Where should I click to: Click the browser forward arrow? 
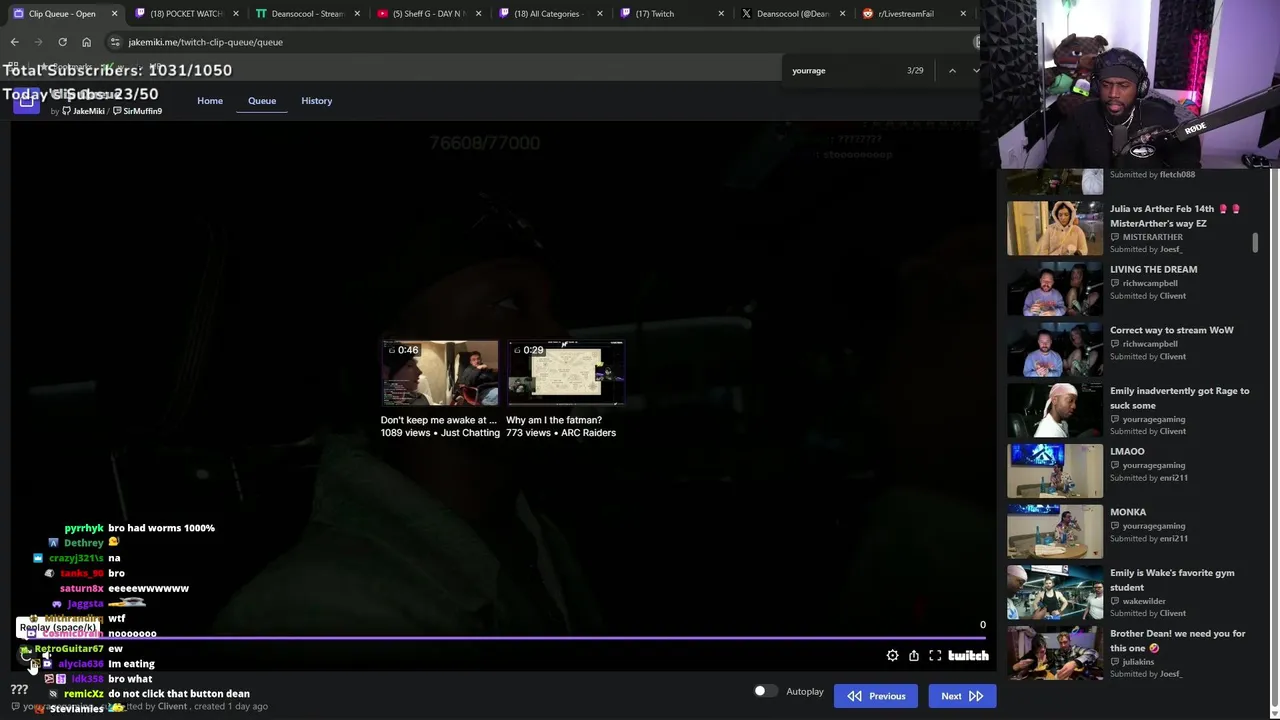pos(38,42)
